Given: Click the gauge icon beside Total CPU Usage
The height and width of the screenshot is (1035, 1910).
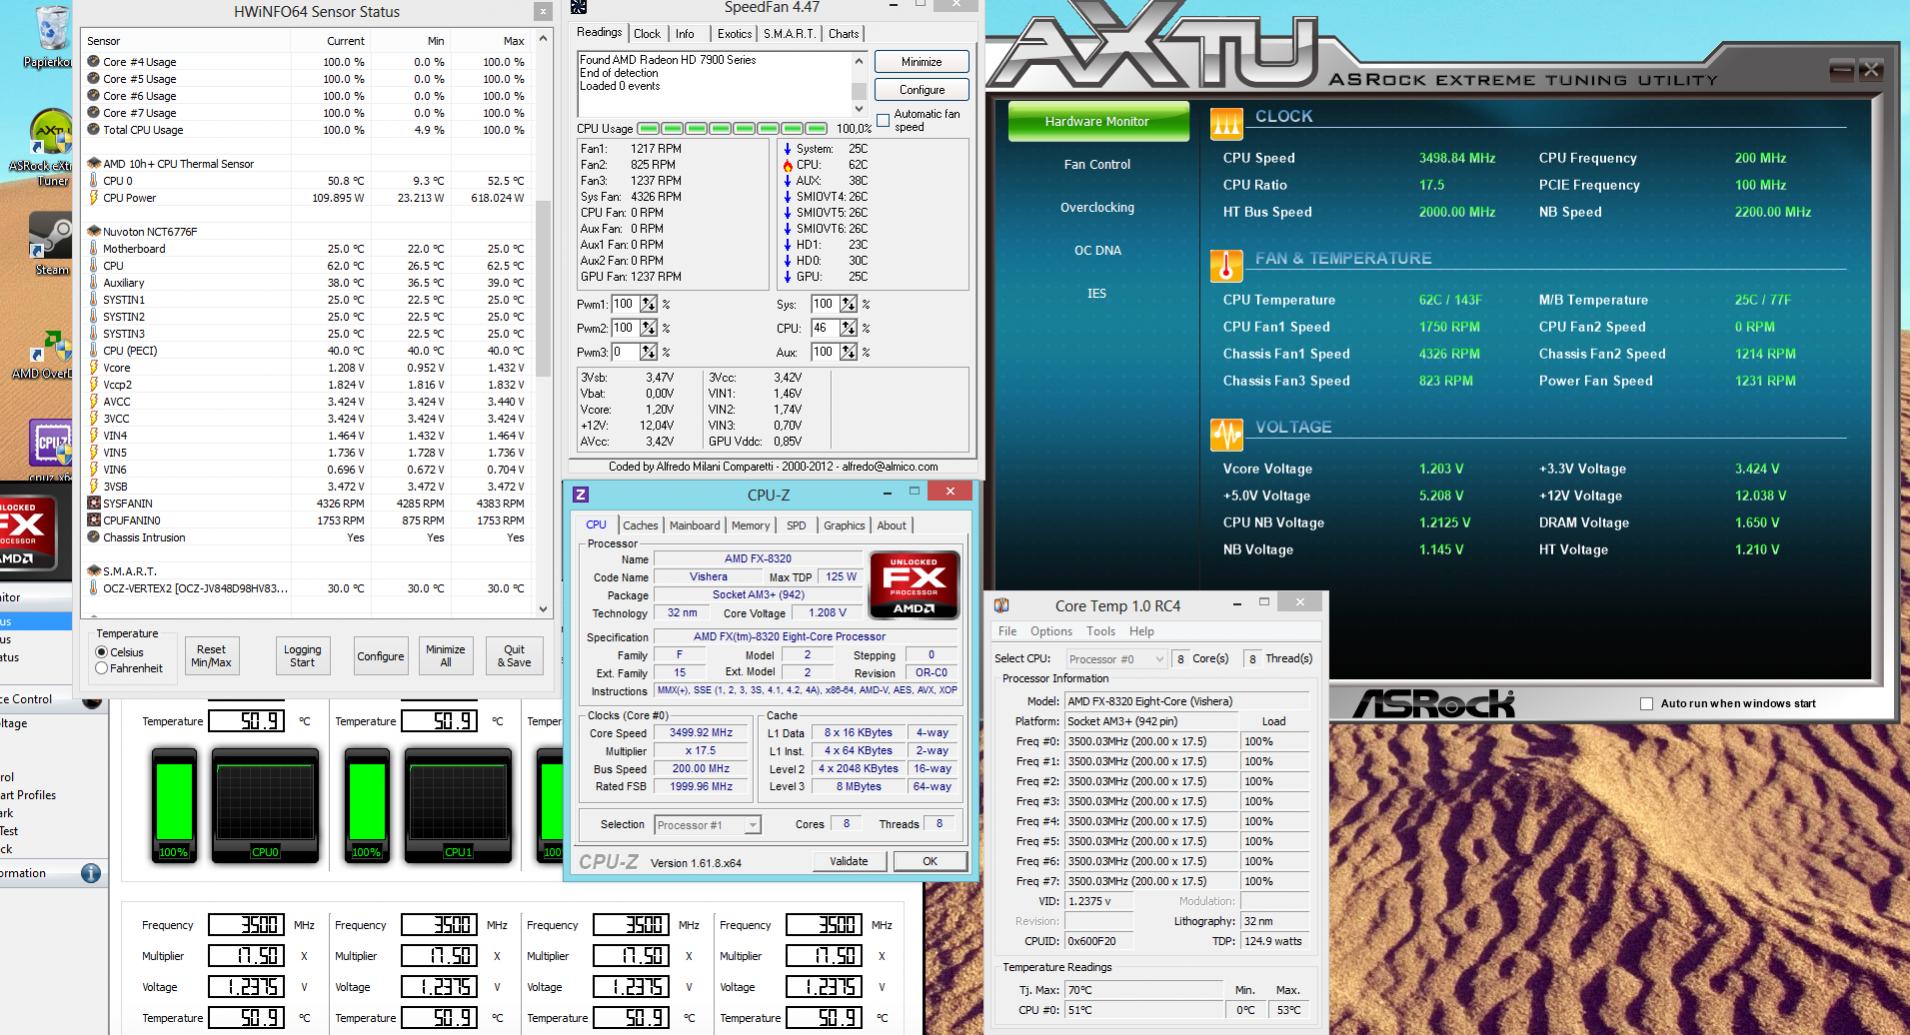Looking at the screenshot, I should (94, 129).
